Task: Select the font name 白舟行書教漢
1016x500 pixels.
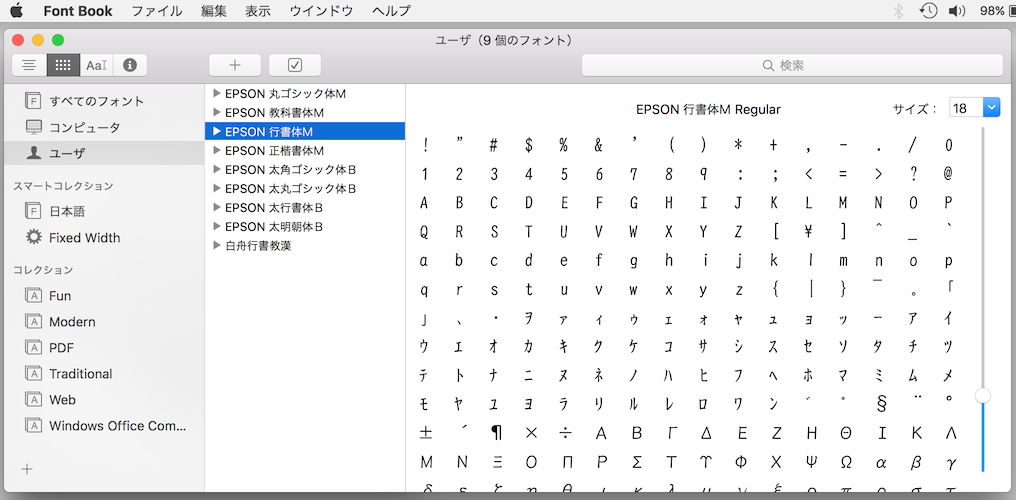Action: (258, 245)
